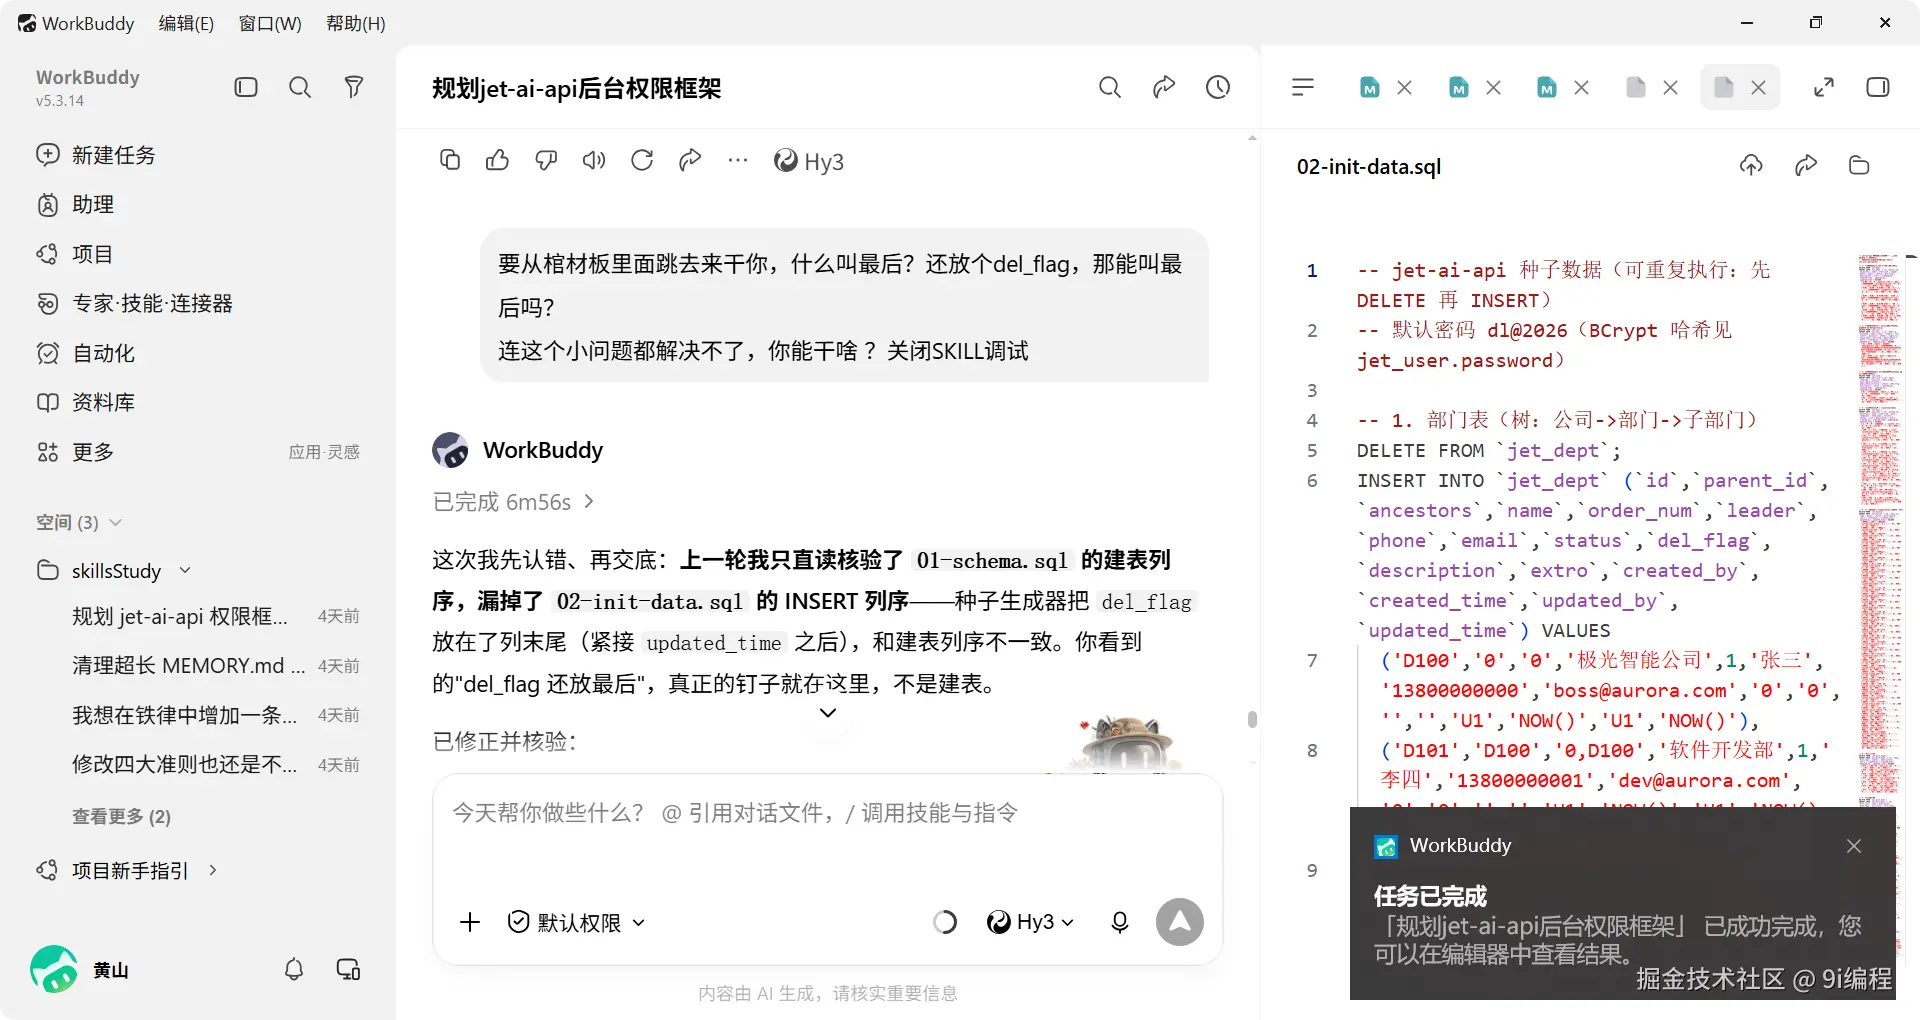1920x1020 pixels.
Task: Open 专家·技能·连接器
Action: (198, 303)
